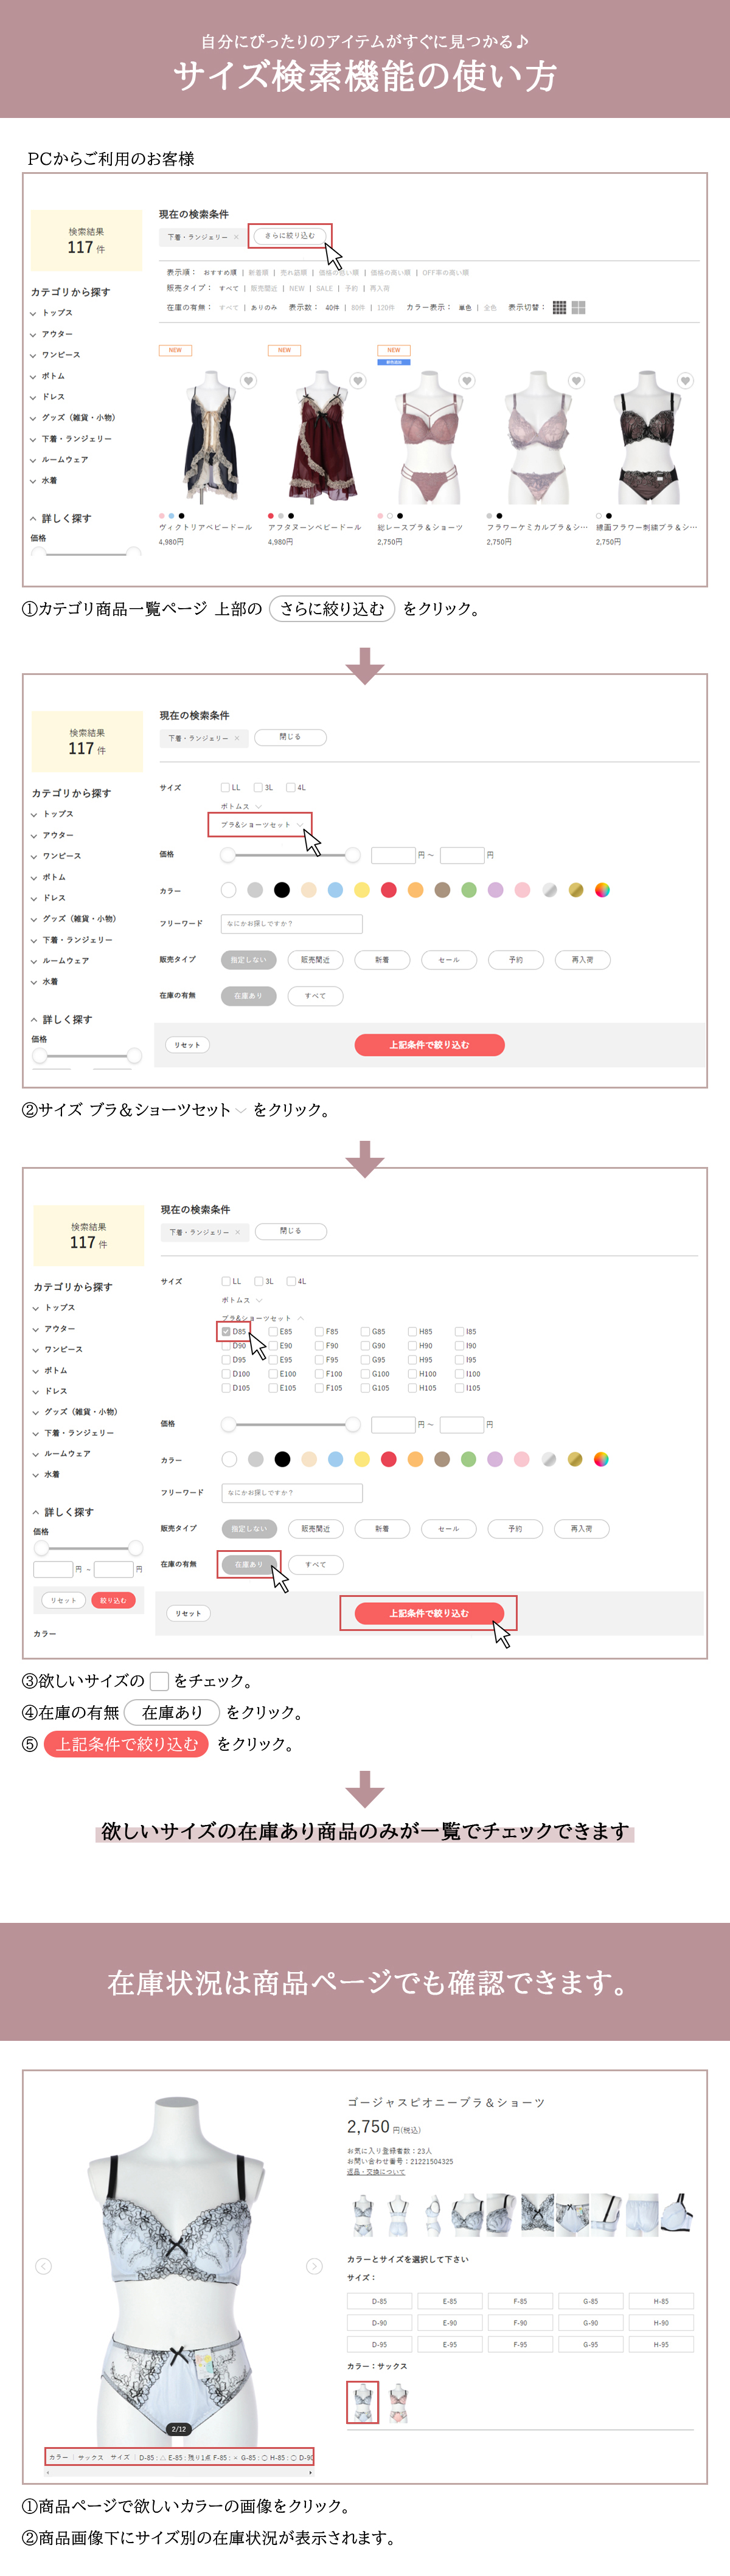Enable the I105 size checkbox
Screen dimensions: 730x2576
click(460, 1388)
